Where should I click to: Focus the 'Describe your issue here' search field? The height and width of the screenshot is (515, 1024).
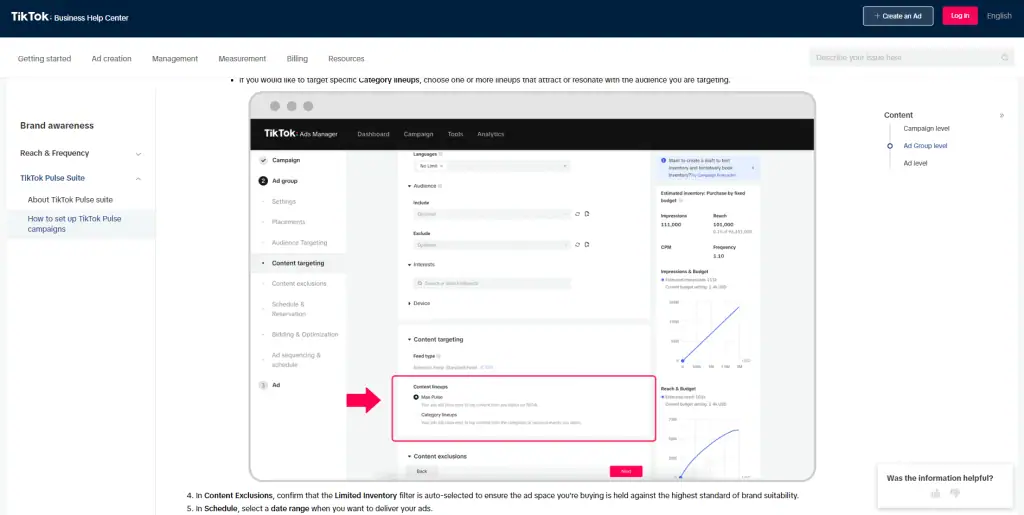click(912, 57)
